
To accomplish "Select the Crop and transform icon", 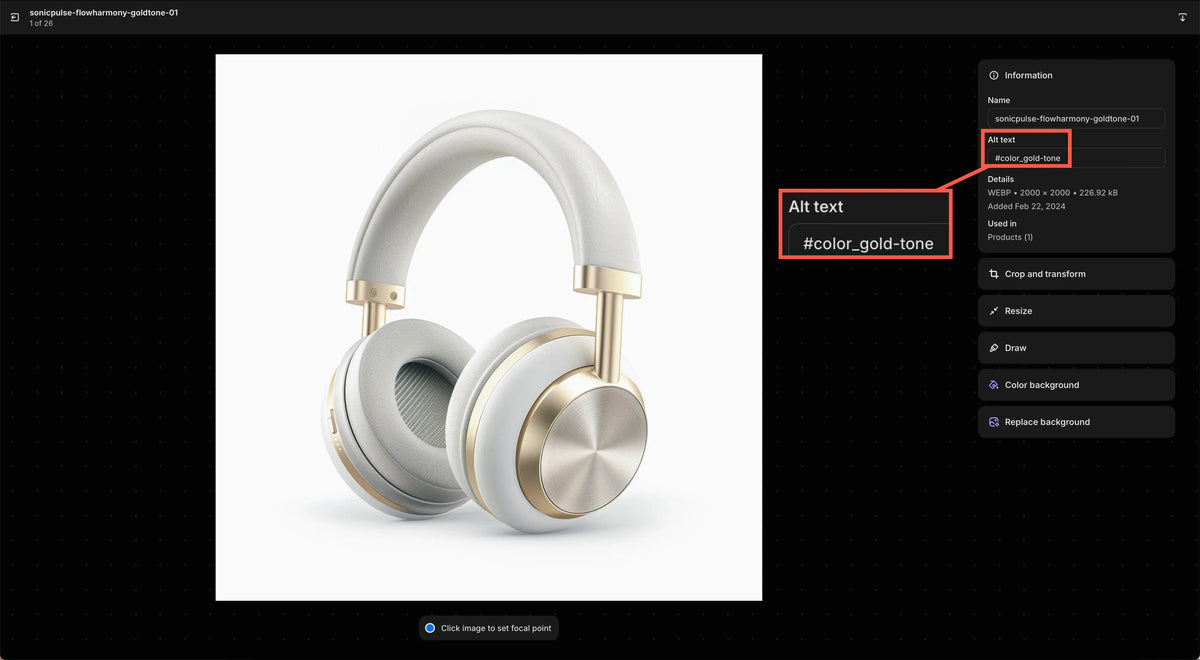I will pyautogui.click(x=994, y=274).
